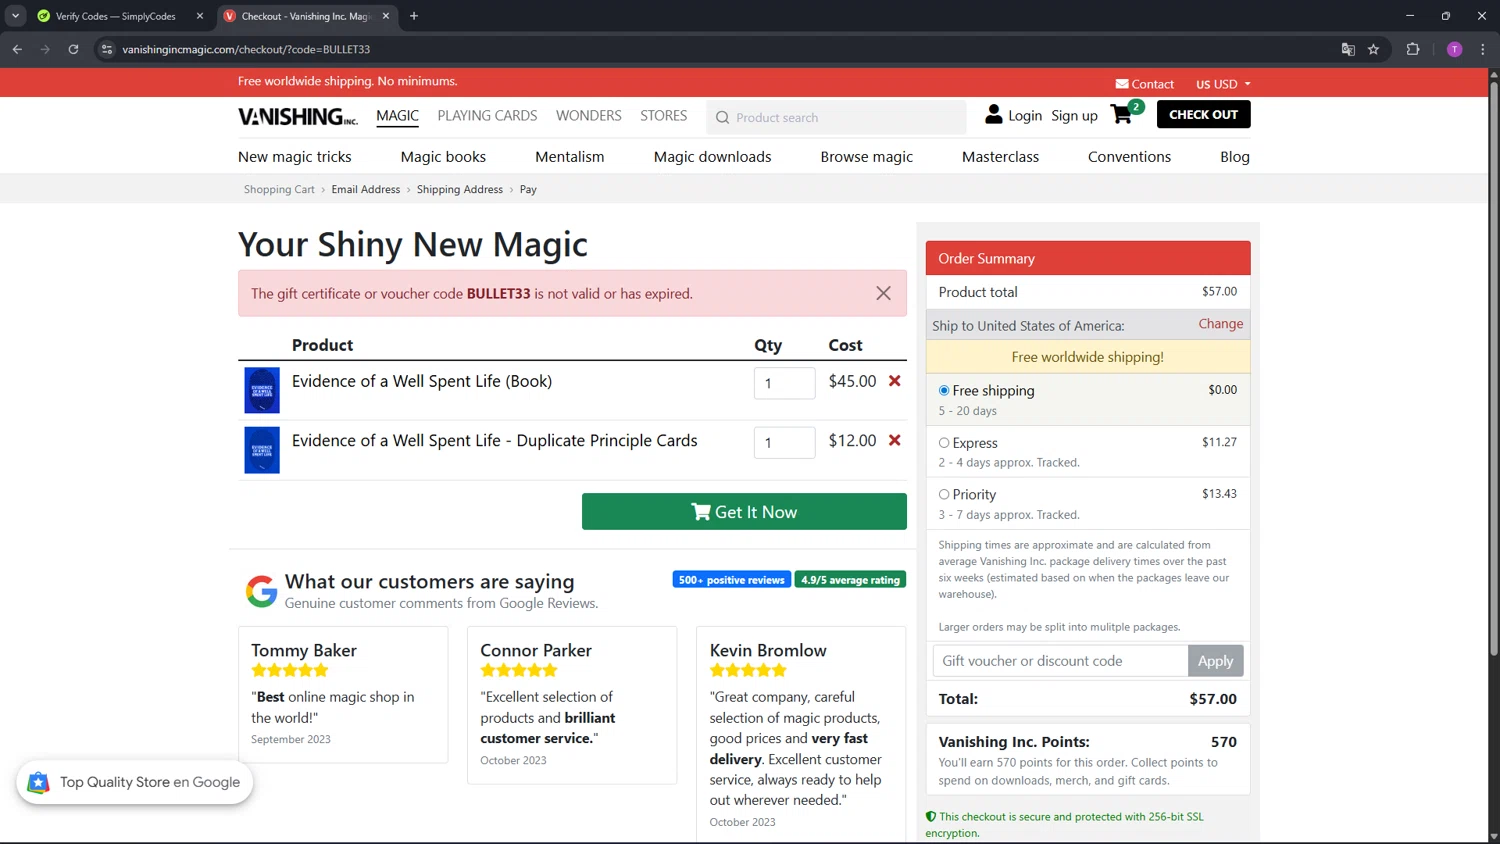Open the MAGIC section
This screenshot has height=844, width=1500.
pos(397,116)
